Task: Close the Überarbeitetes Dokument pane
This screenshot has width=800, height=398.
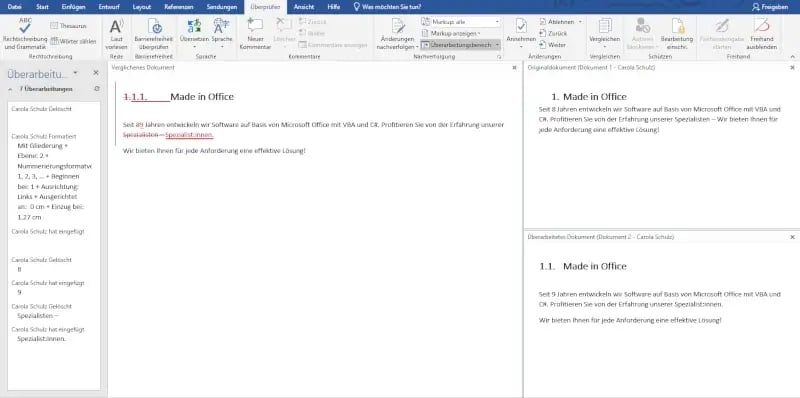Action: 792,237
